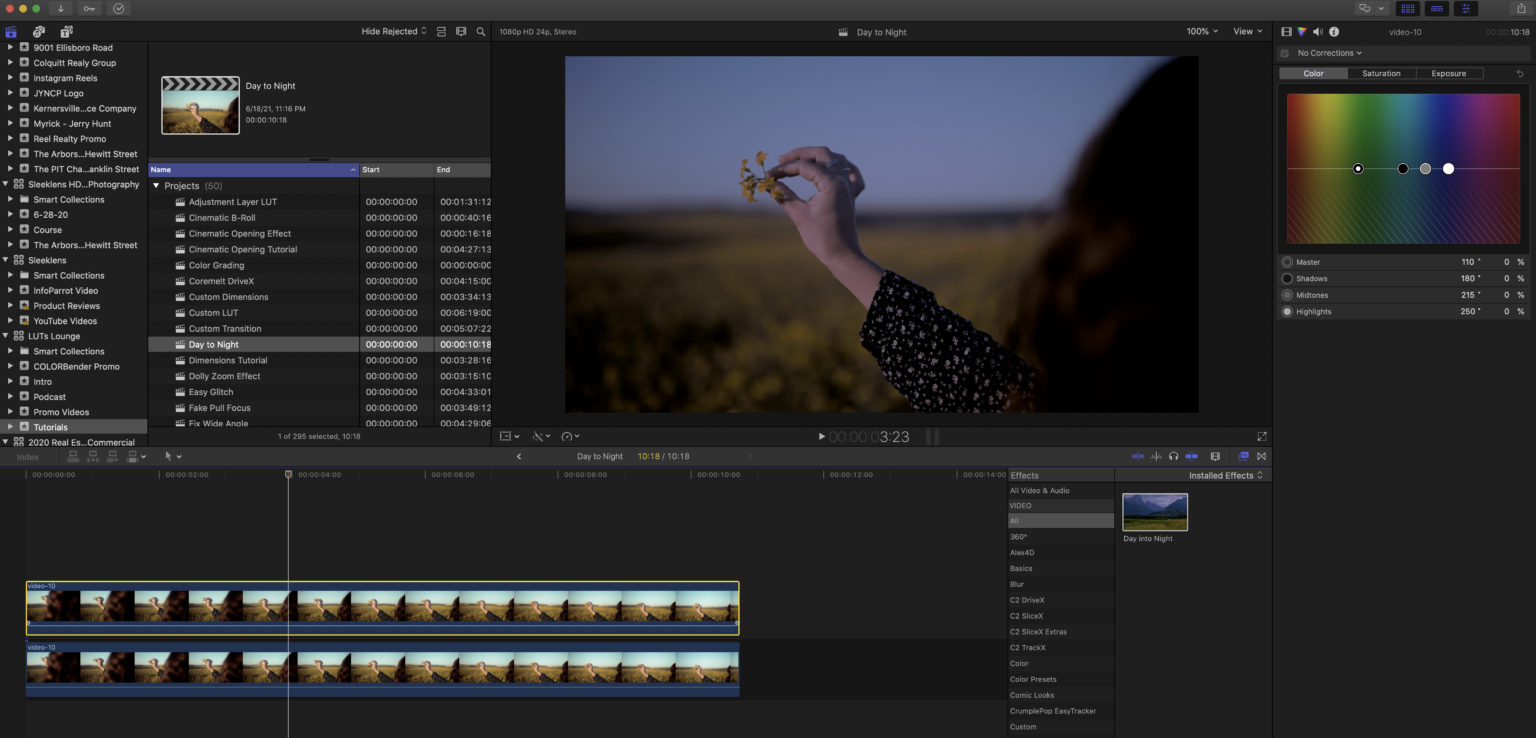Sort the browser by the Name column header

[x=253, y=170]
